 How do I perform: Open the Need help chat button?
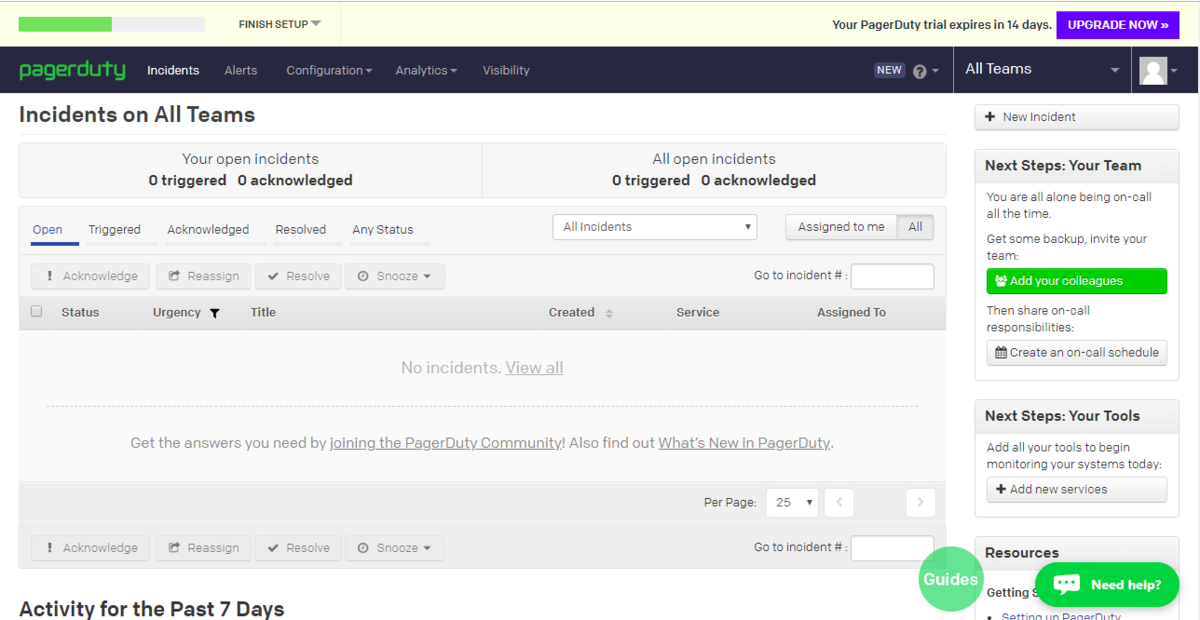(1107, 585)
